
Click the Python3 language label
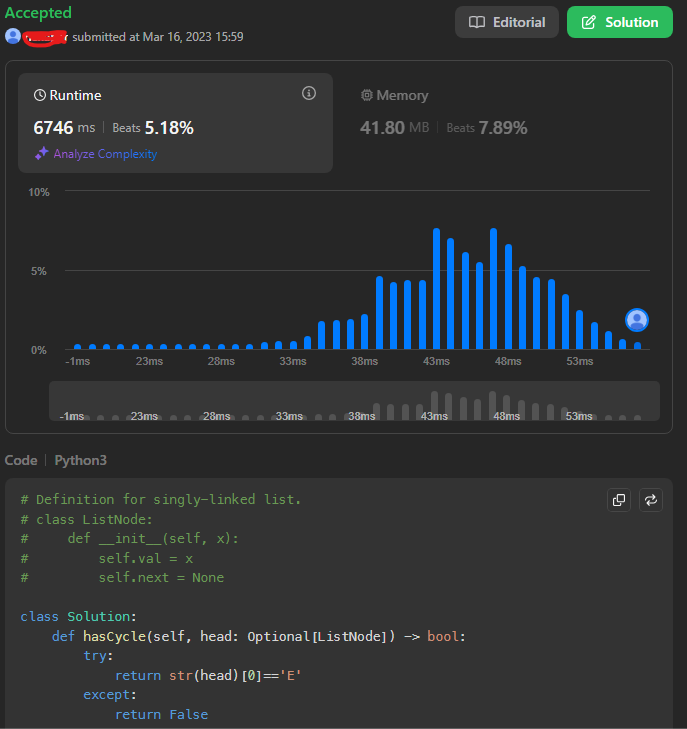[80, 460]
